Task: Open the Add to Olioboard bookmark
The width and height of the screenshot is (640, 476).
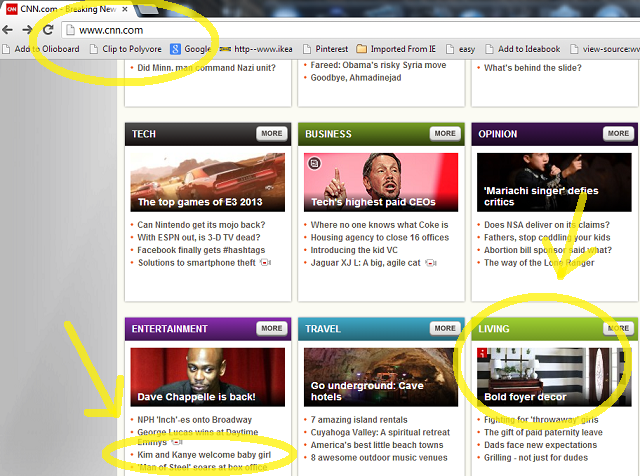Action: point(41,49)
